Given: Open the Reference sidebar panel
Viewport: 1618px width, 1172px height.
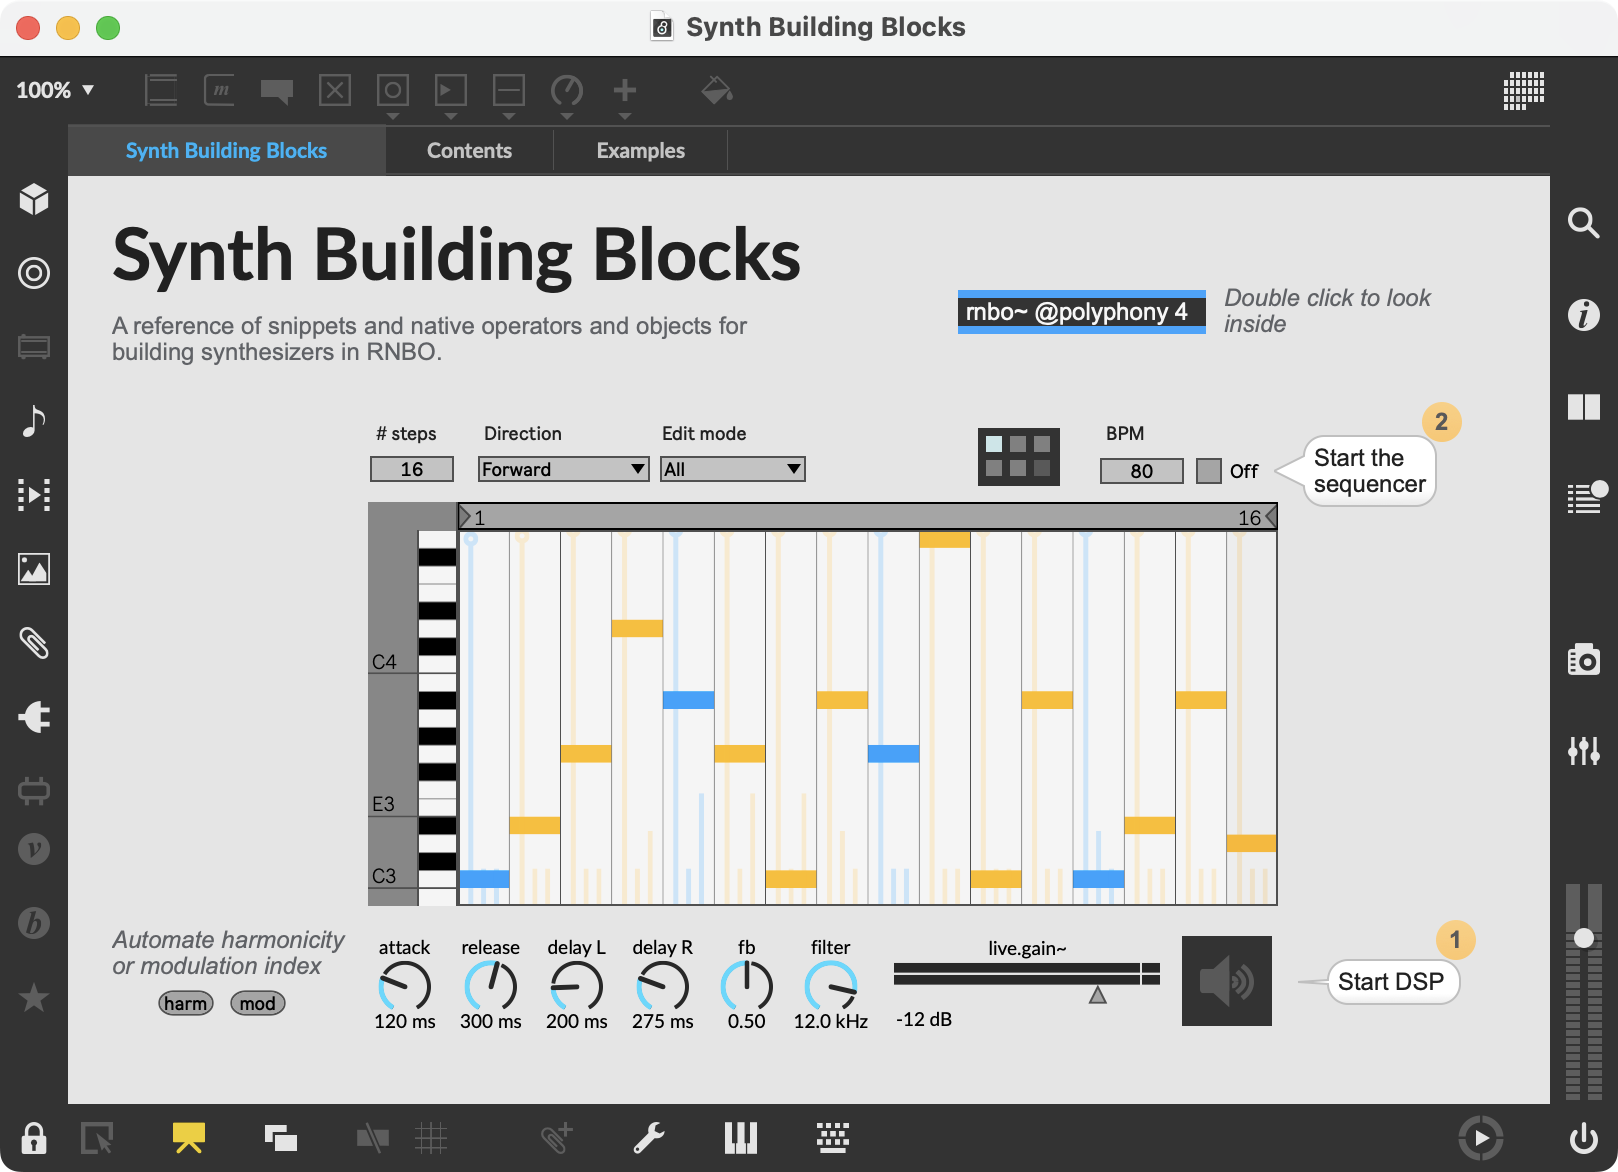Looking at the screenshot, I should coord(1584,407).
